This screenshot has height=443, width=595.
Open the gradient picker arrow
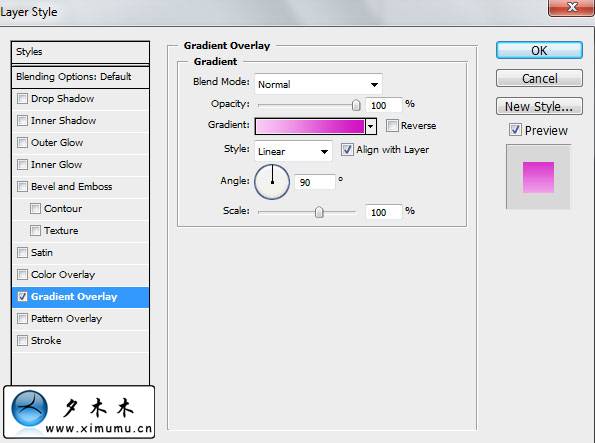pos(371,126)
